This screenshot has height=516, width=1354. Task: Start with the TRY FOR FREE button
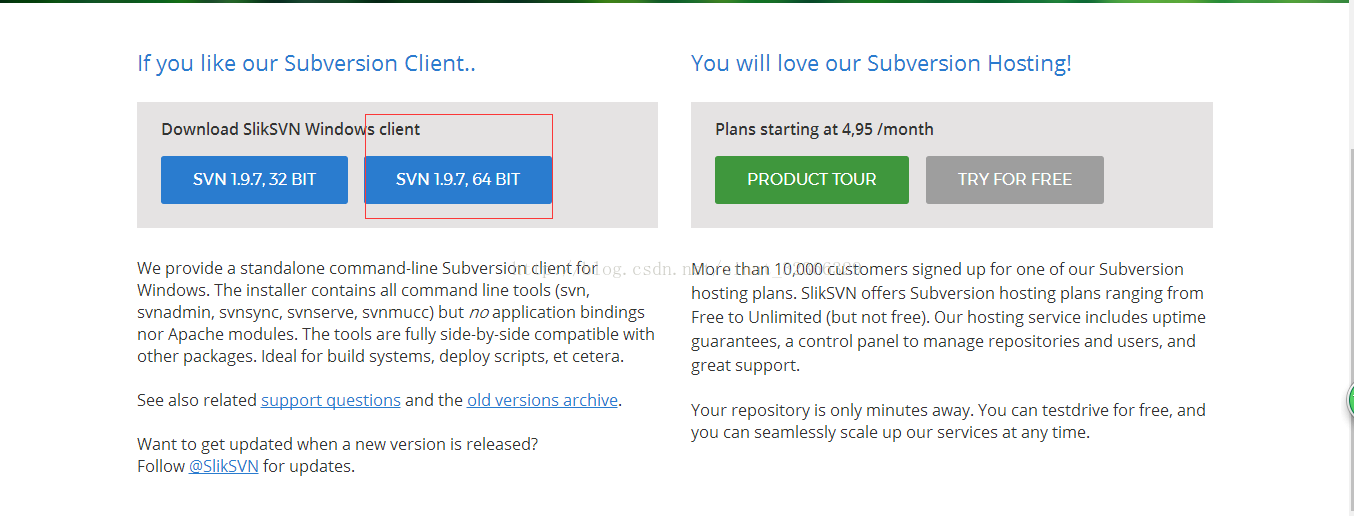[1015, 180]
